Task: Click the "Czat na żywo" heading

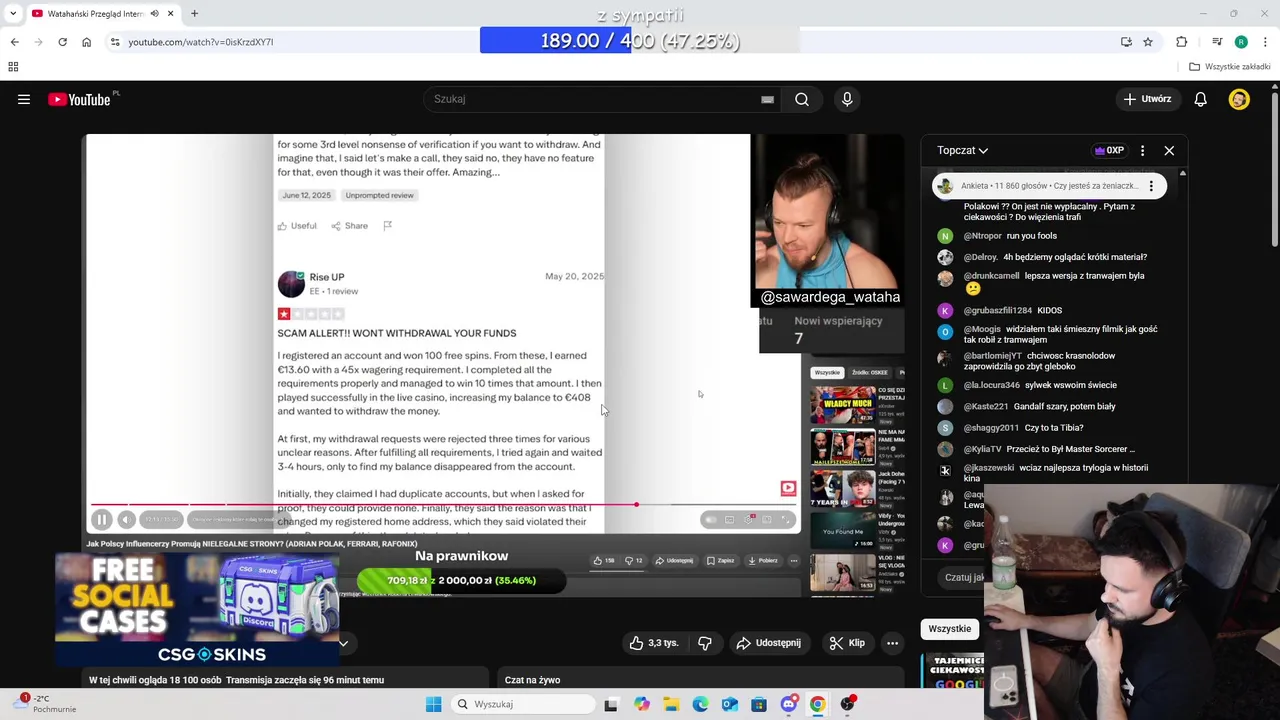Action: 532,680
